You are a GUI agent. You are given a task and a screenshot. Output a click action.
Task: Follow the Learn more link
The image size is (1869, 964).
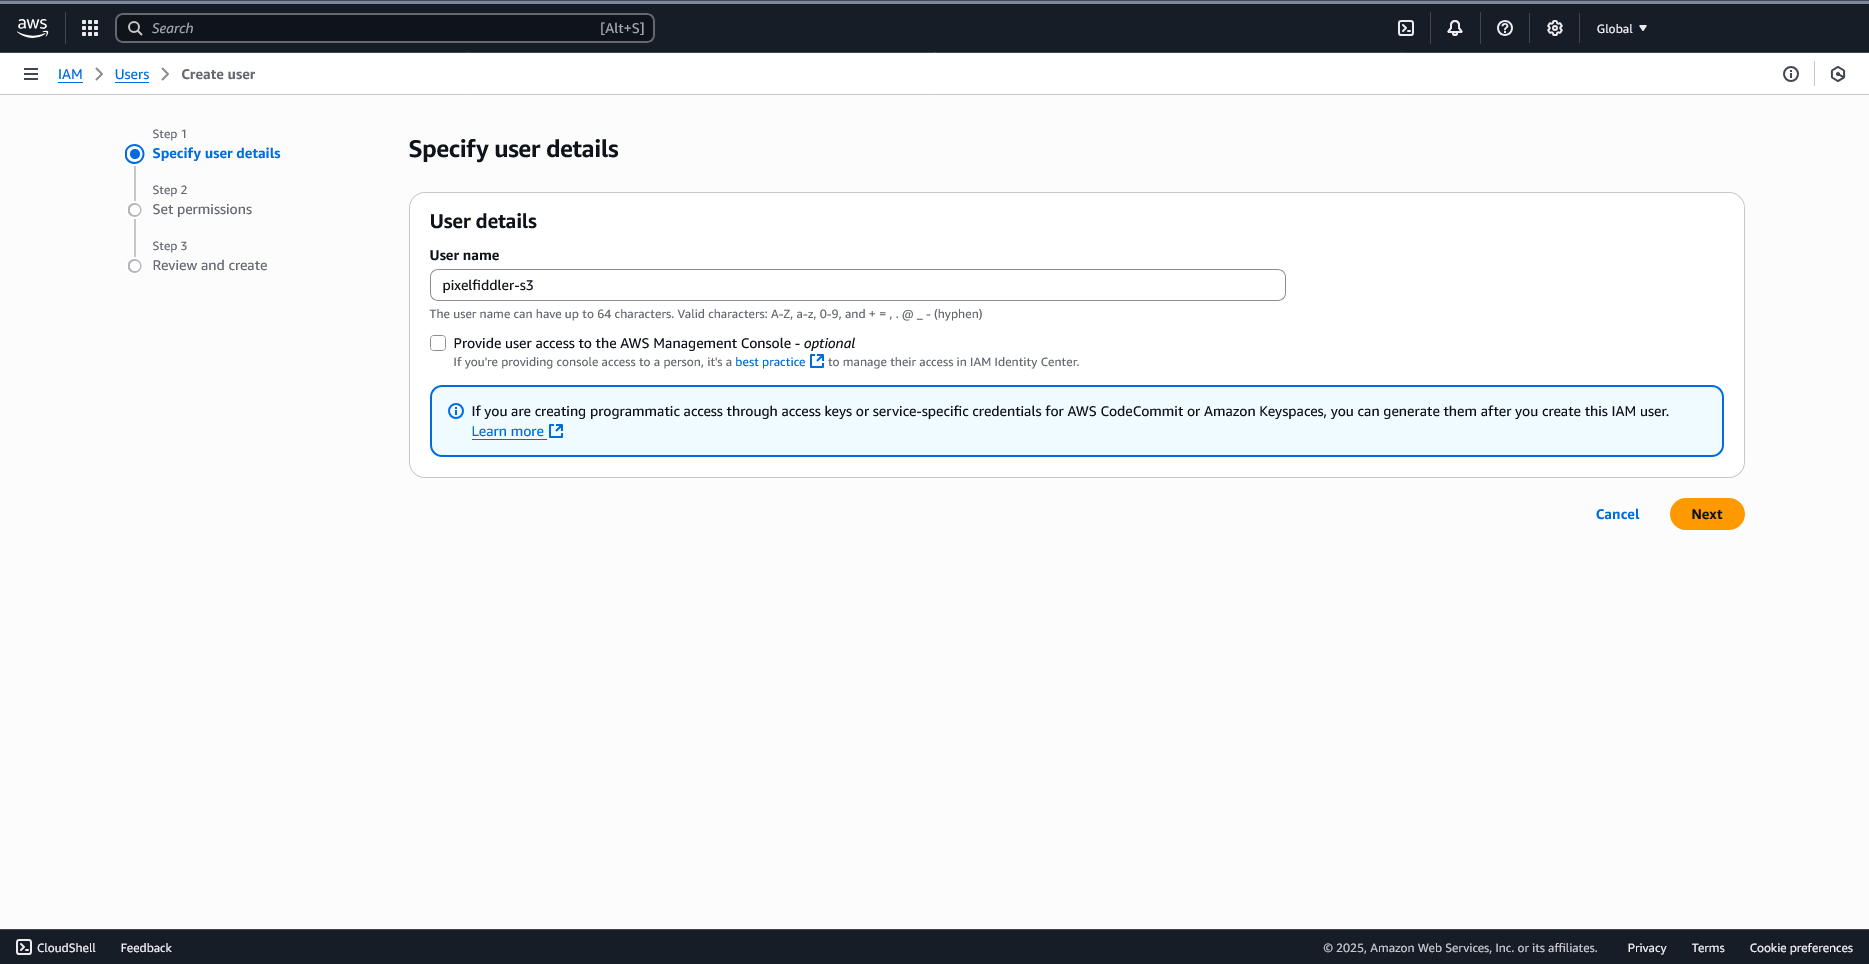click(x=508, y=431)
